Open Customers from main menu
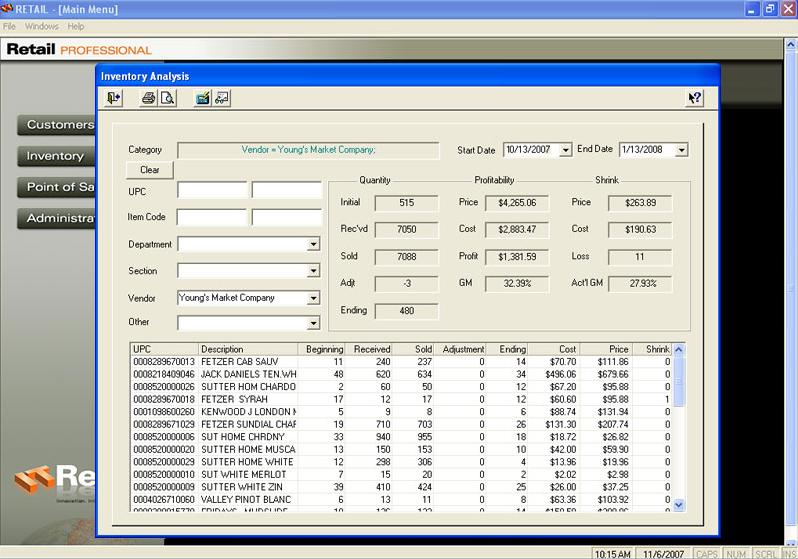The height and width of the screenshot is (559, 798). pos(56,125)
